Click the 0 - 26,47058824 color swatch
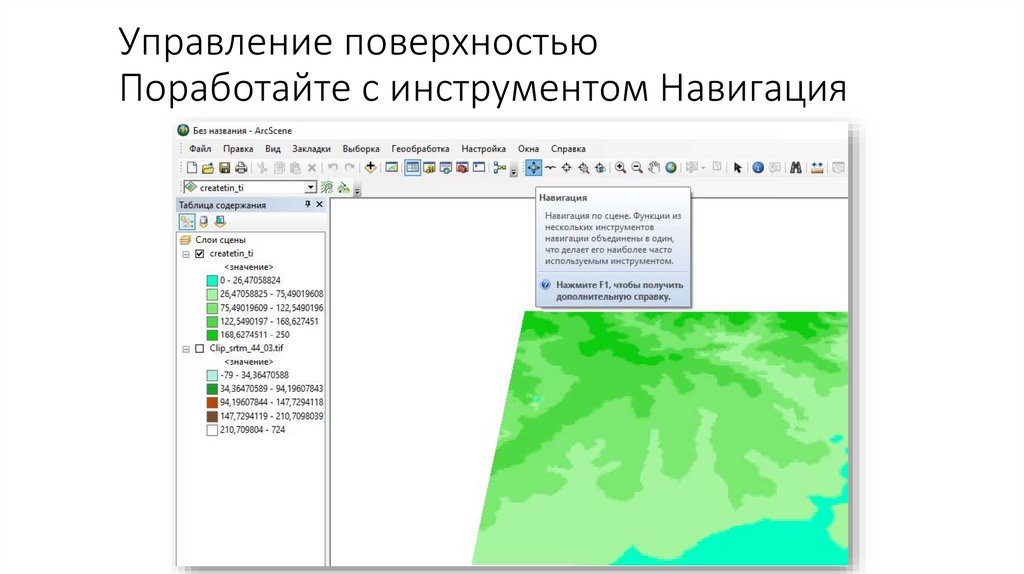Image resolution: width=1024 pixels, height=574 pixels. (212, 281)
